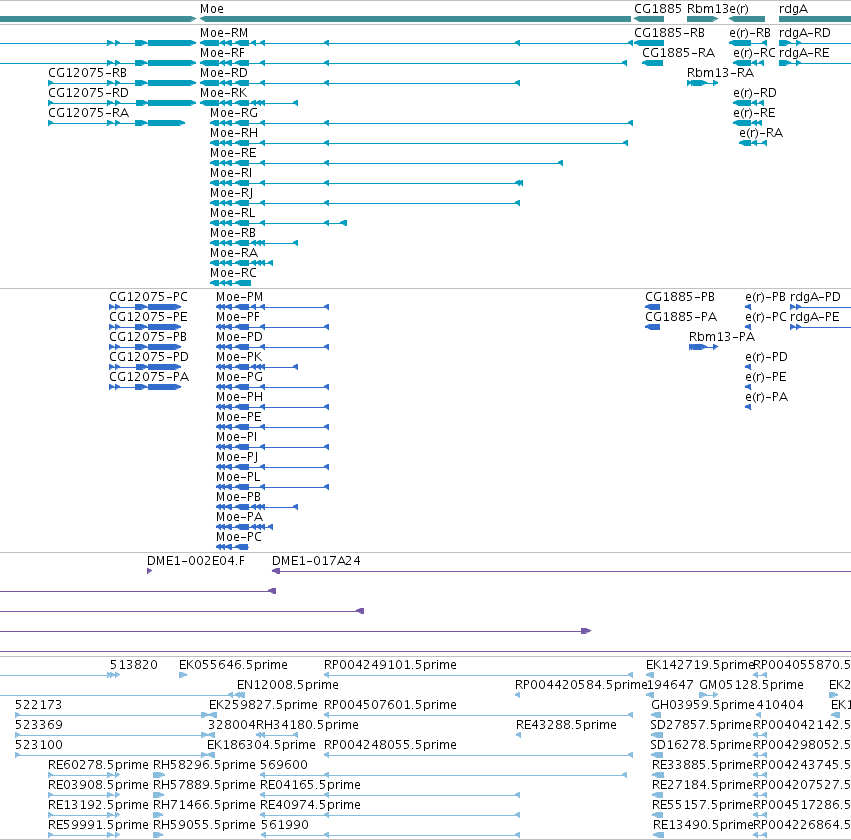Click the GH03959.5prime EST label
This screenshot has width=851, height=840.
pos(703,705)
